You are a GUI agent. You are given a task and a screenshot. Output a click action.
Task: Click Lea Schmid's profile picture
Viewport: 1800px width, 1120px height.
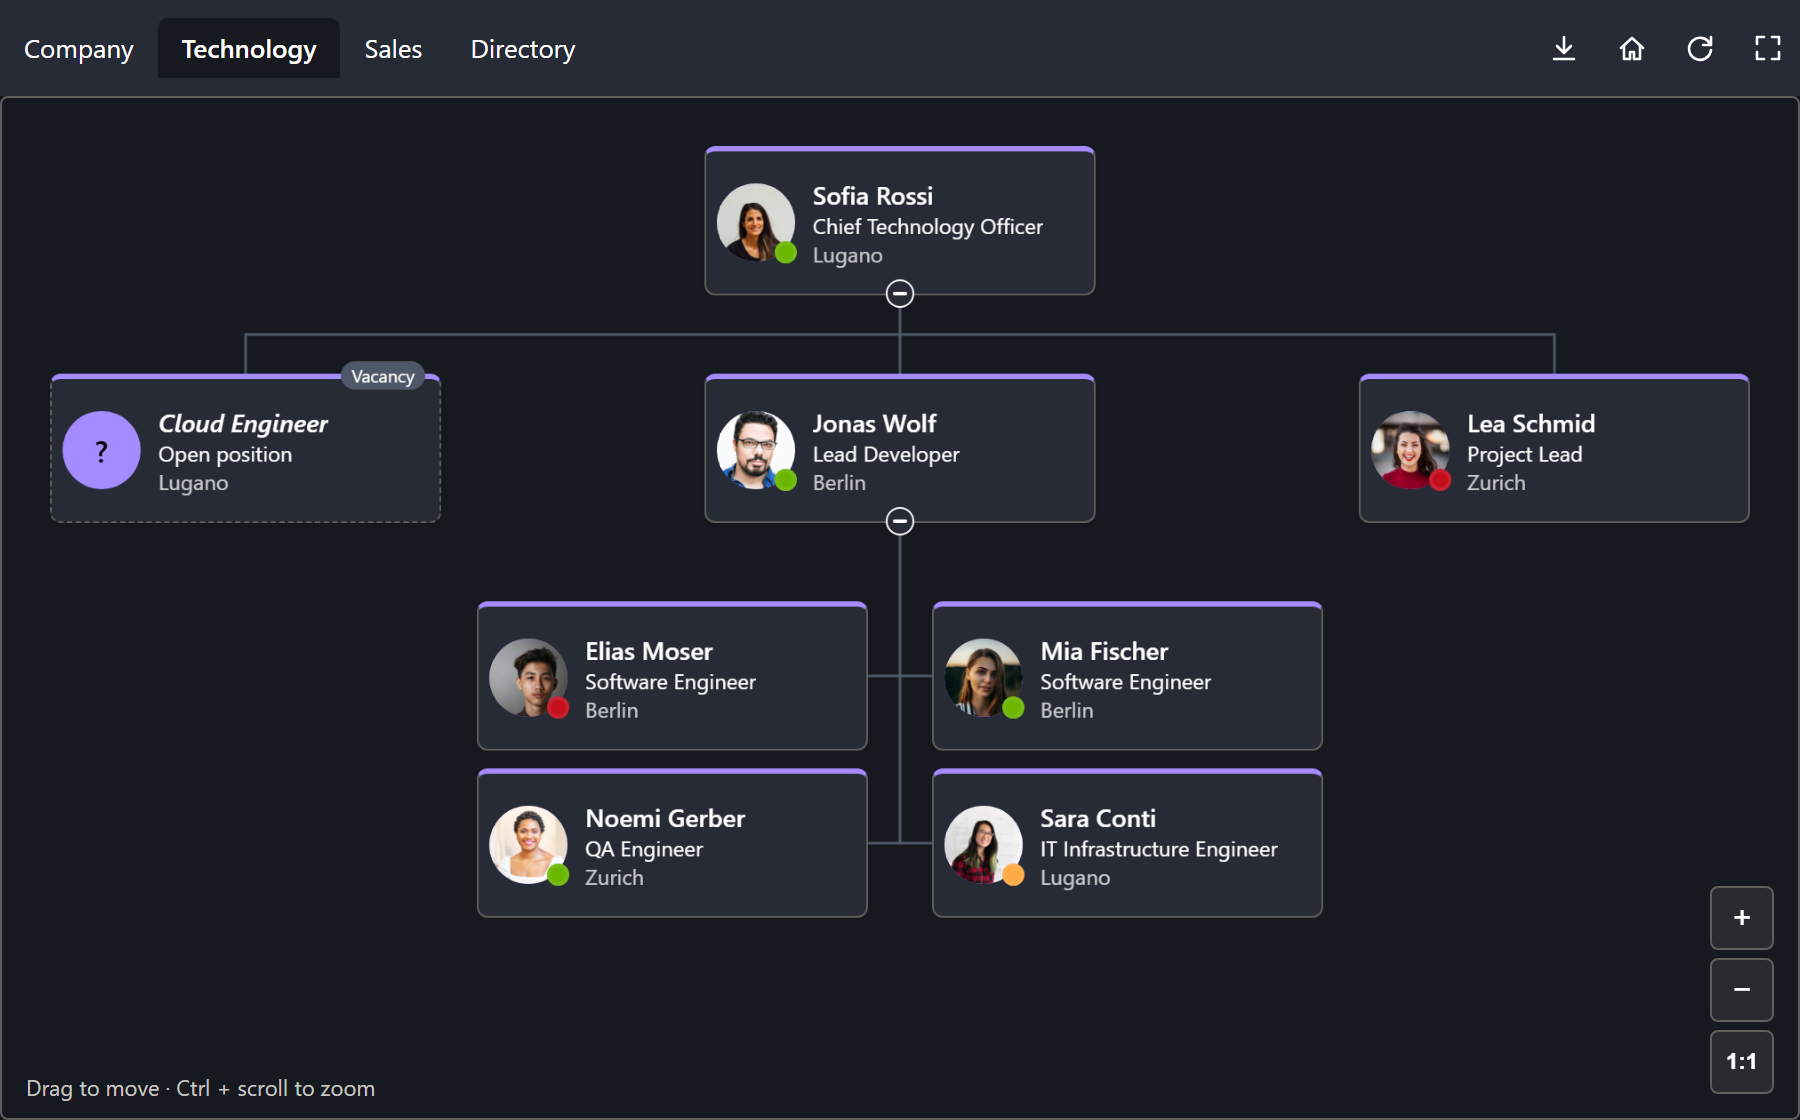click(x=1410, y=450)
